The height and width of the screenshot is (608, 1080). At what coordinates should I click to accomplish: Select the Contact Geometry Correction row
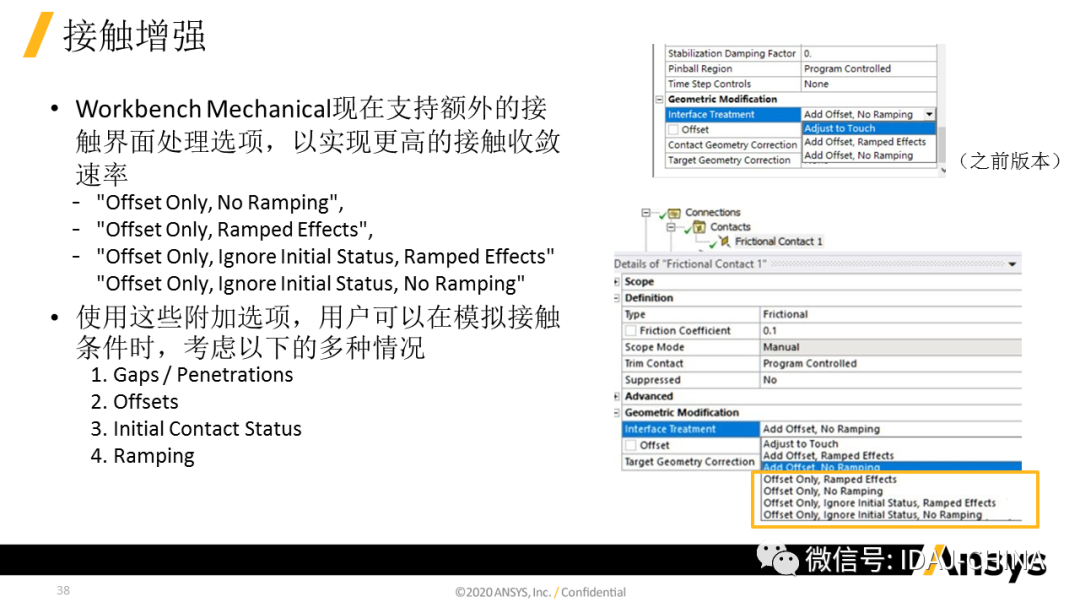pos(733,145)
